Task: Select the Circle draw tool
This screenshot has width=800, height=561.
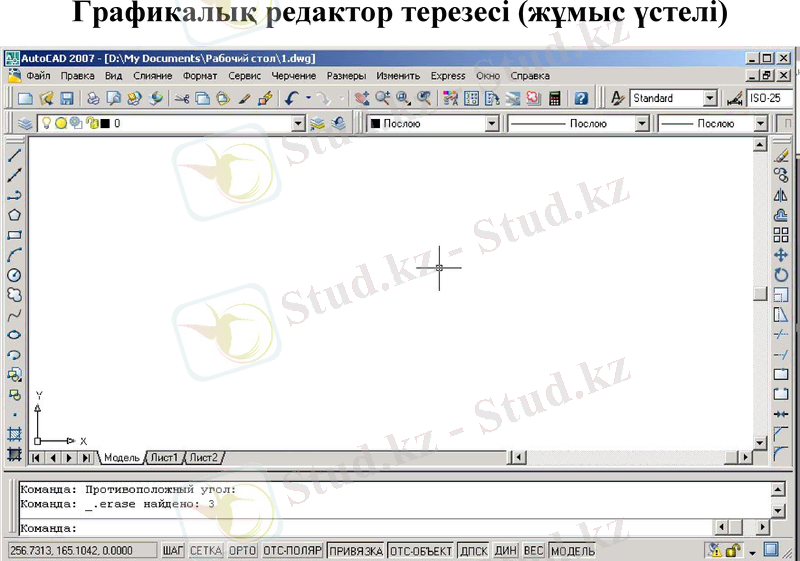Action: 14,275
